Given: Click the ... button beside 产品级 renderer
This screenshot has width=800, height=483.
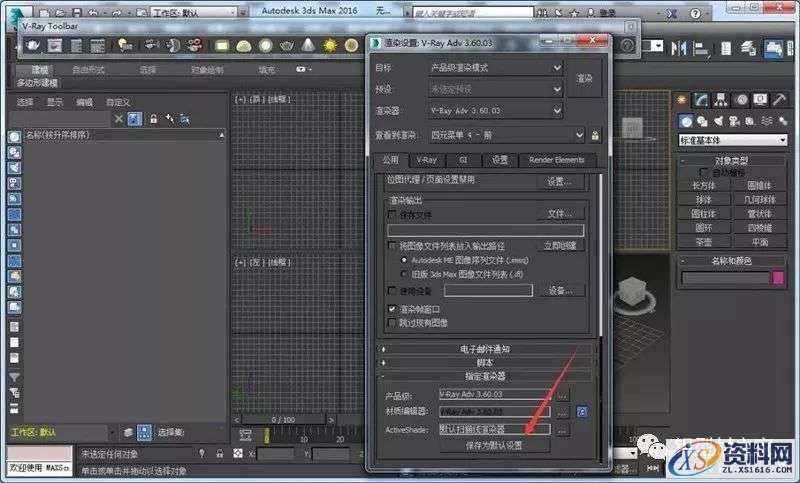Looking at the screenshot, I should tap(562, 395).
